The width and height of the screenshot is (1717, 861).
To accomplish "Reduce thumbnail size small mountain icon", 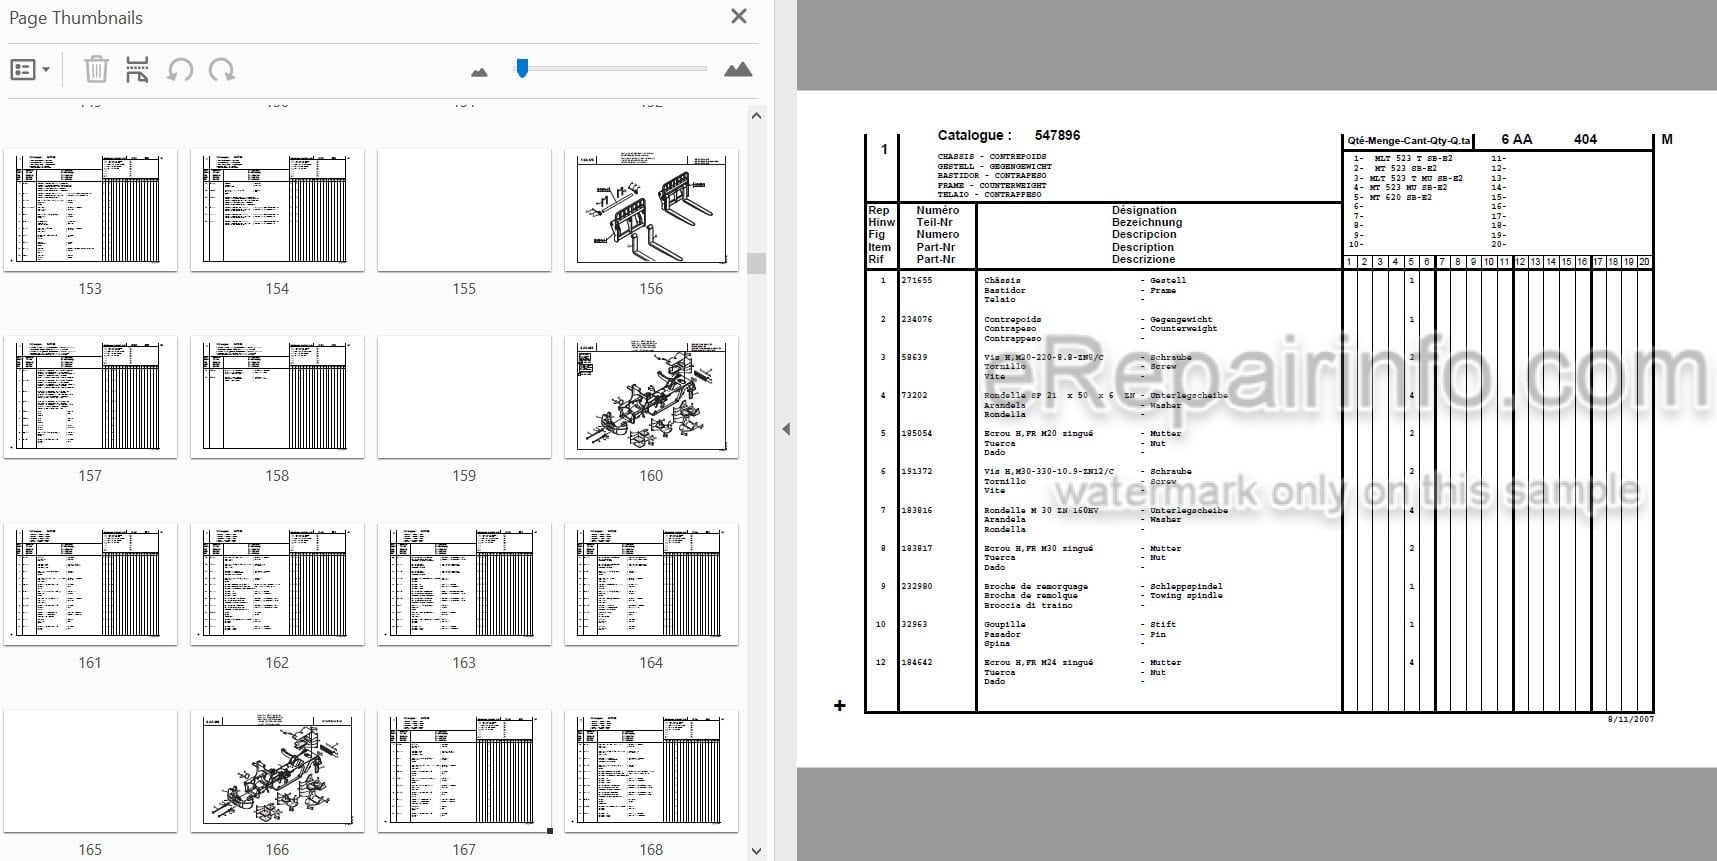I will [x=479, y=72].
